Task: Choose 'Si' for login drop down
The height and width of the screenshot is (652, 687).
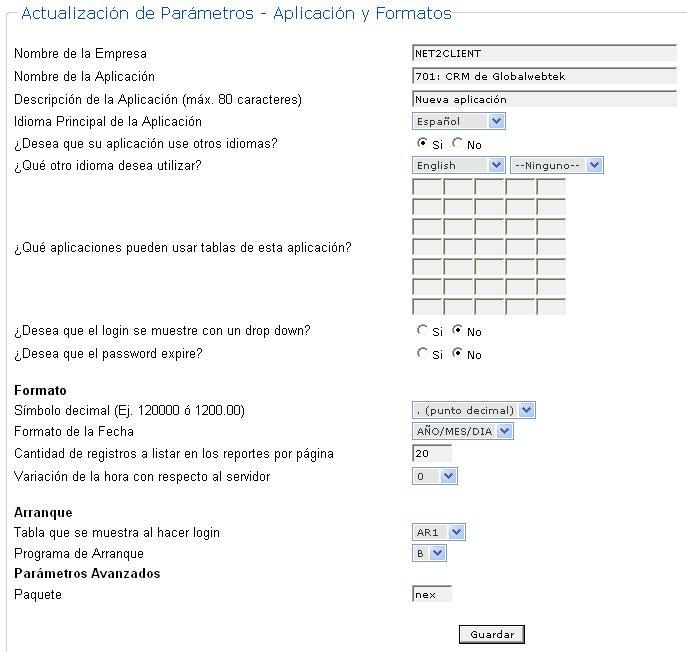Action: pos(422,331)
